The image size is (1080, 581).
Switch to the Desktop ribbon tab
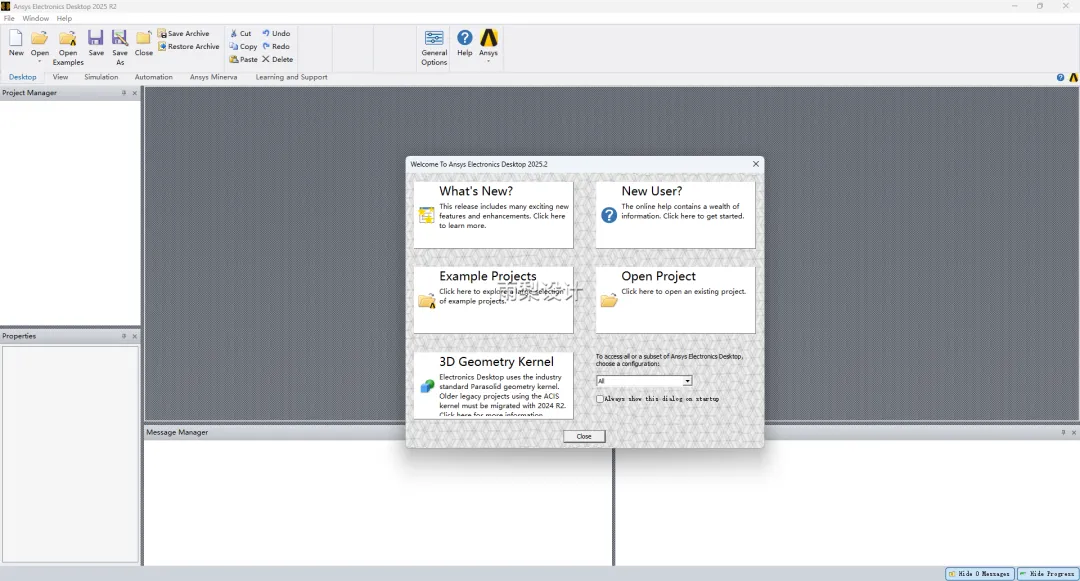[23, 77]
